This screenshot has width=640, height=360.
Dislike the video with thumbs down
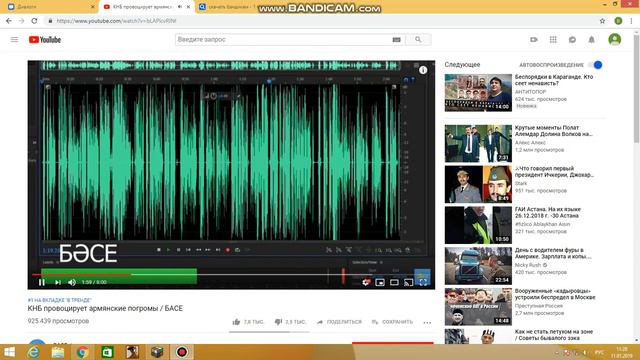coord(290,322)
